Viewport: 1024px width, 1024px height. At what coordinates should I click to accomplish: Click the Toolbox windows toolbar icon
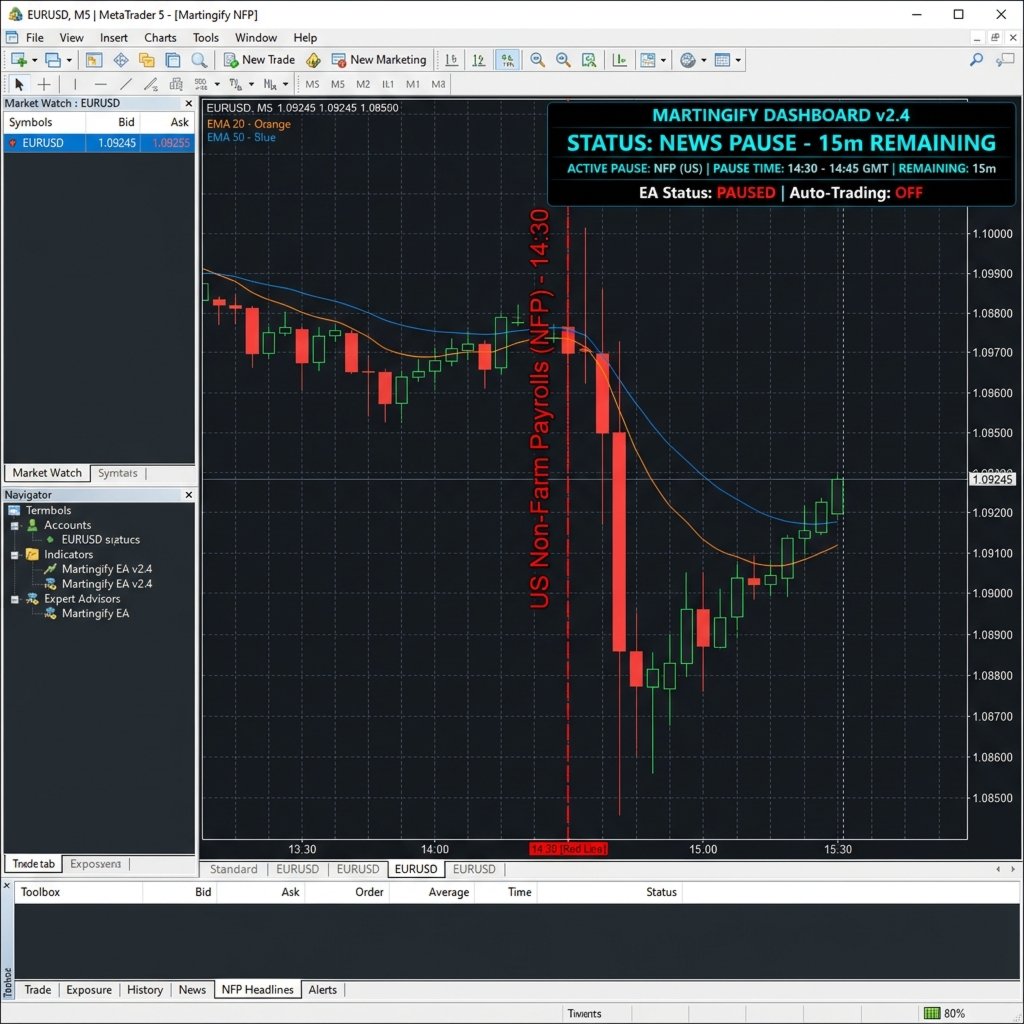click(x=172, y=60)
